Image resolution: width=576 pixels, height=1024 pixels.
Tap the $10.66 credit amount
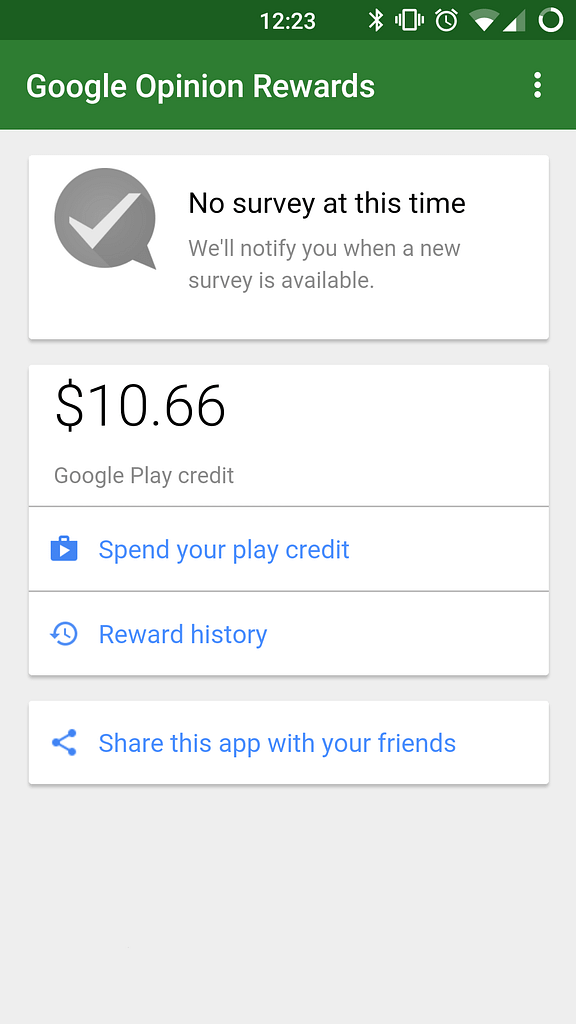click(x=140, y=406)
